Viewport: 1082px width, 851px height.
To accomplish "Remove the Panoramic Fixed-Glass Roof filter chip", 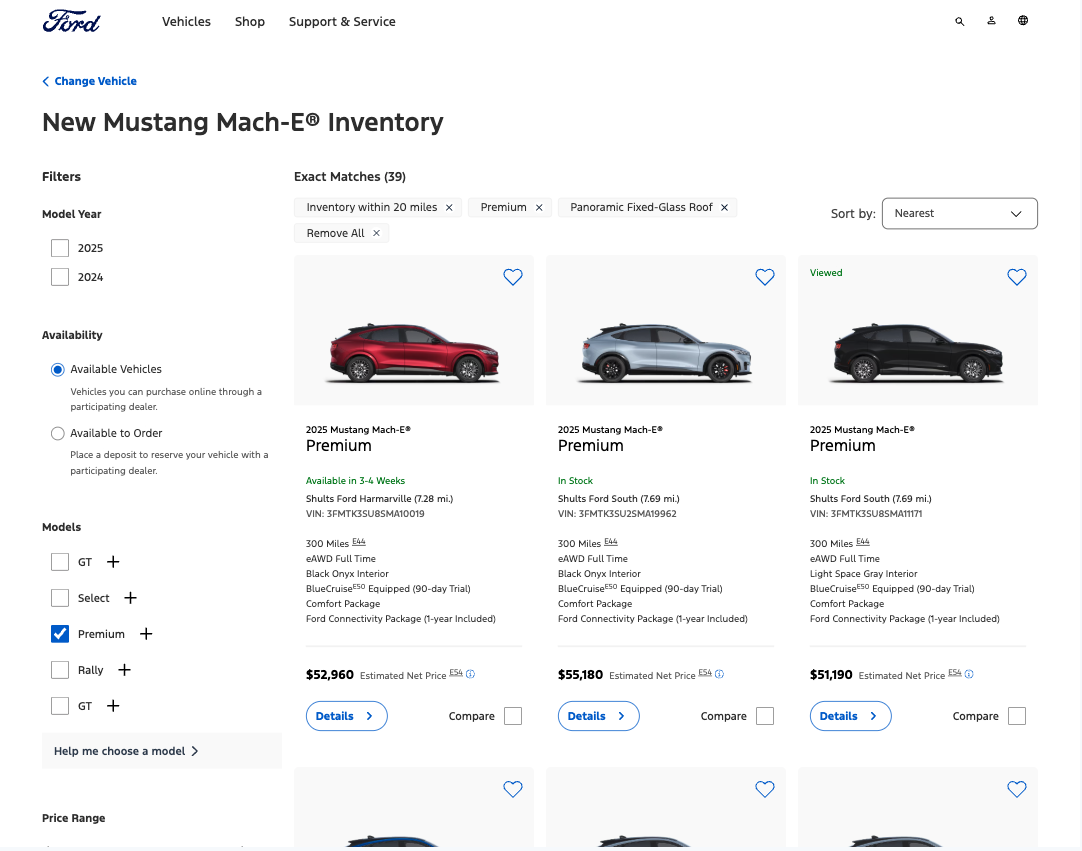I will coord(725,208).
